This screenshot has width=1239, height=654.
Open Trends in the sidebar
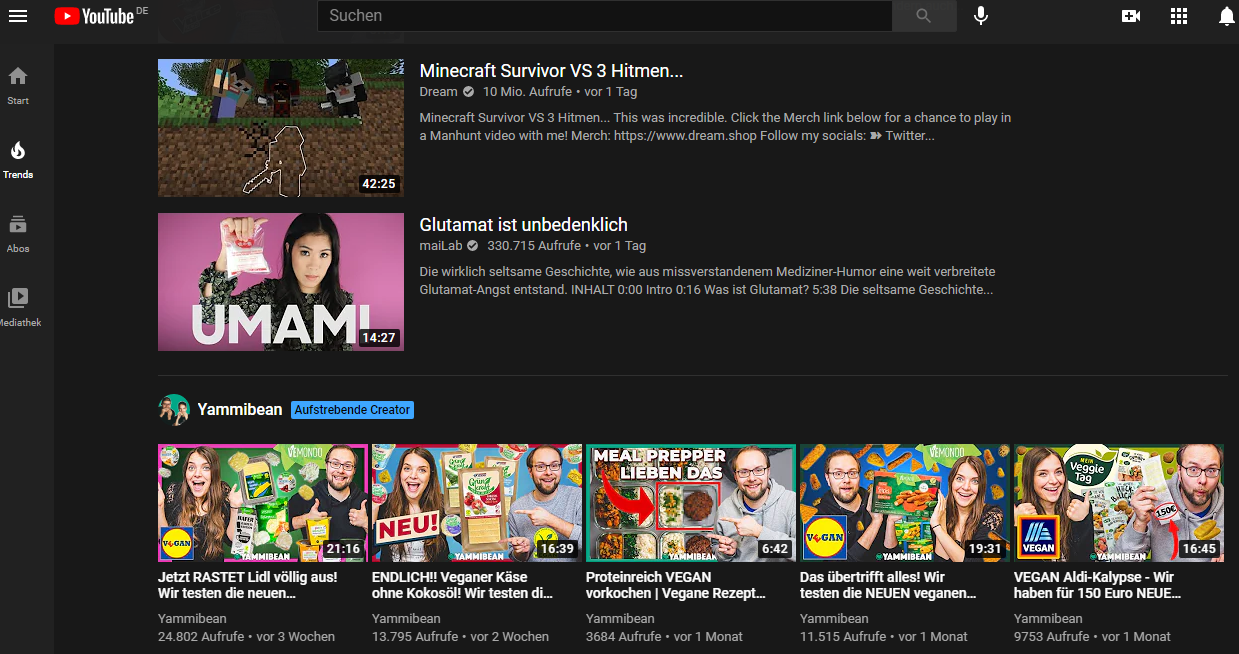click(x=18, y=159)
